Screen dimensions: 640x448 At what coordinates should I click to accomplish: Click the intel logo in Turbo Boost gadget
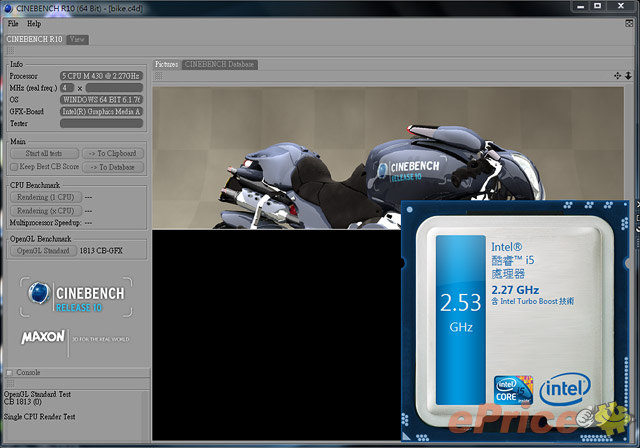point(565,388)
